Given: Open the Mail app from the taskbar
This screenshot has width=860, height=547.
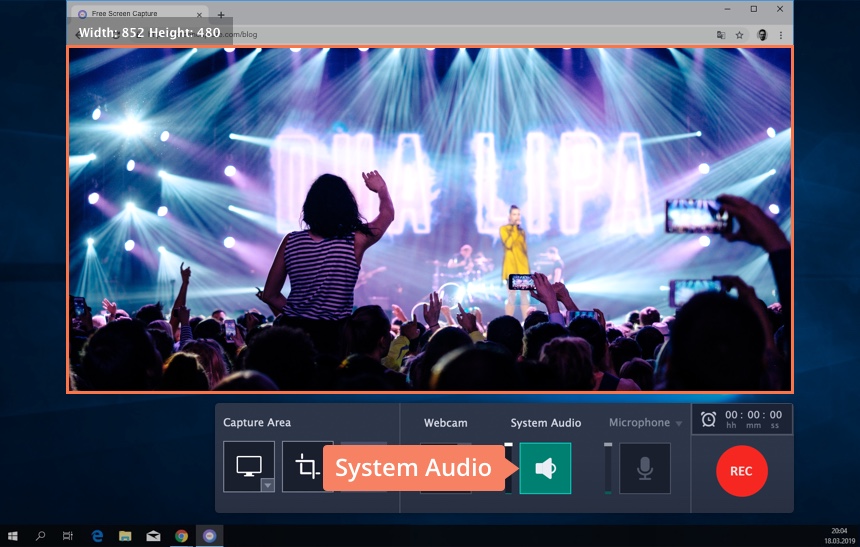Looking at the screenshot, I should point(153,535).
